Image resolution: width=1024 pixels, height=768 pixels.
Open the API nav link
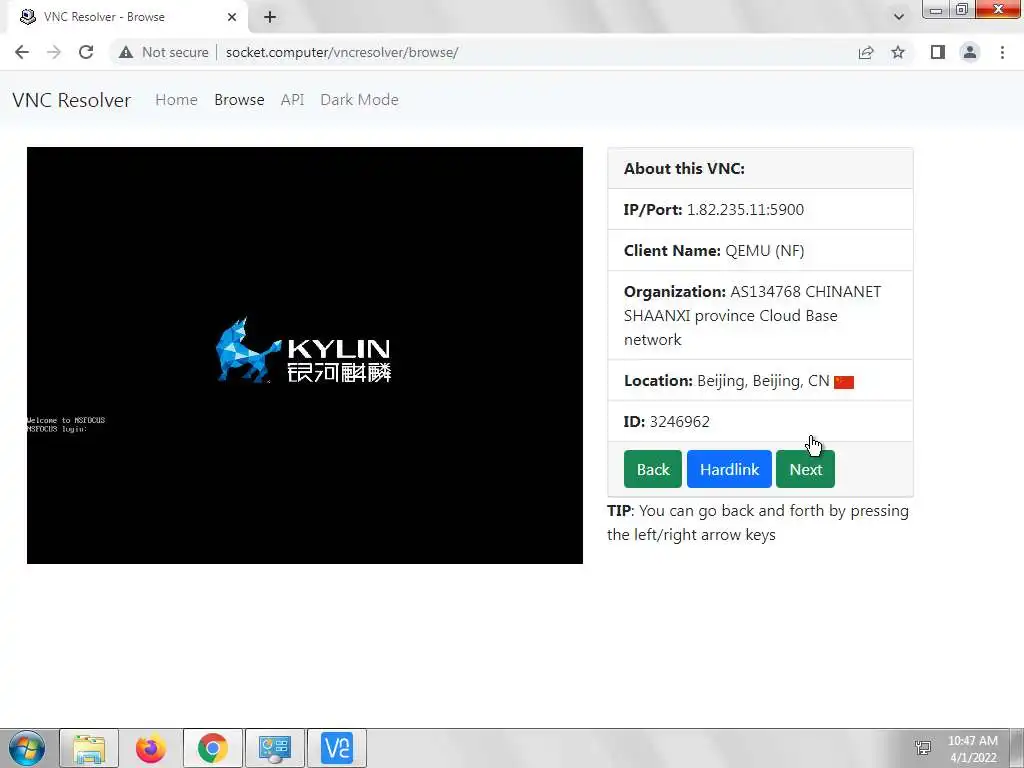click(293, 100)
